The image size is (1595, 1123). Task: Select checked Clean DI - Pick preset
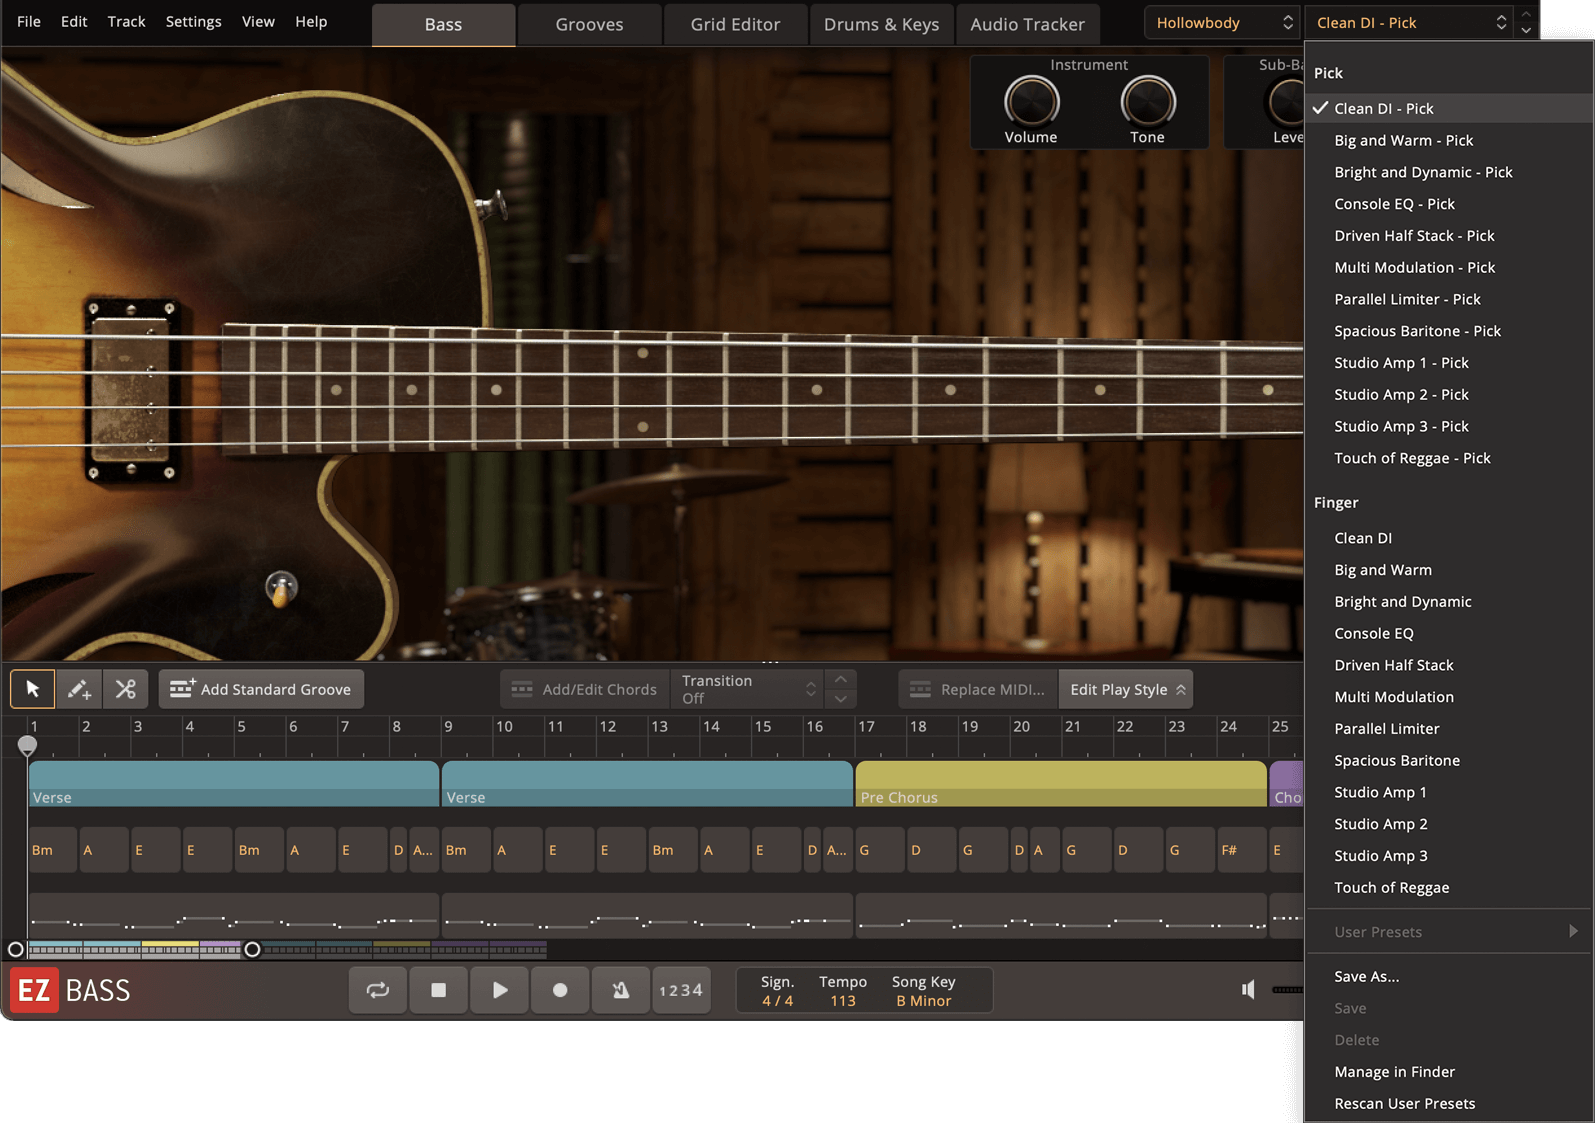pos(1448,108)
